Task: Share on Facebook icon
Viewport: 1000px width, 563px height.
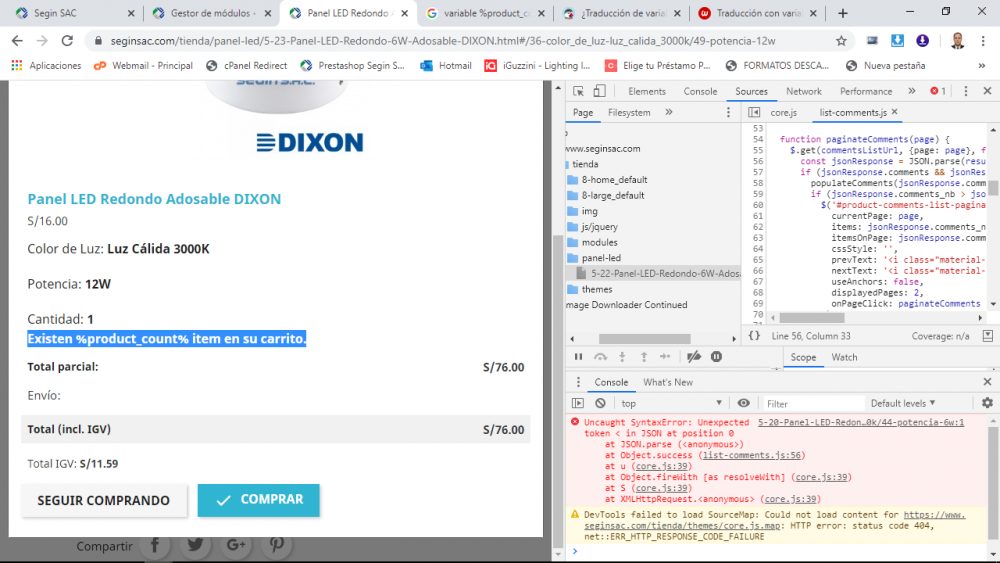Action: (x=155, y=545)
